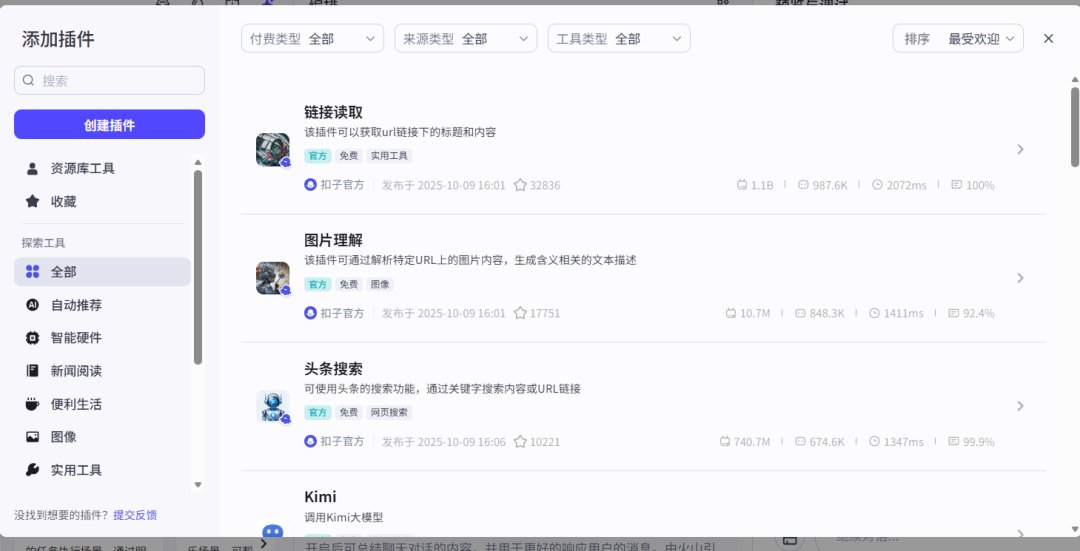The image size is (1080, 551).
Task: Click sidebar scrollbar up arrow
Action: pos(198,163)
